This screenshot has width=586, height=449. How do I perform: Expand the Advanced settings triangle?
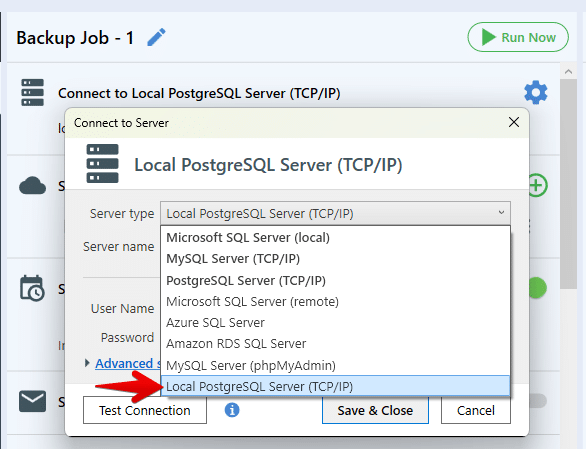point(87,363)
